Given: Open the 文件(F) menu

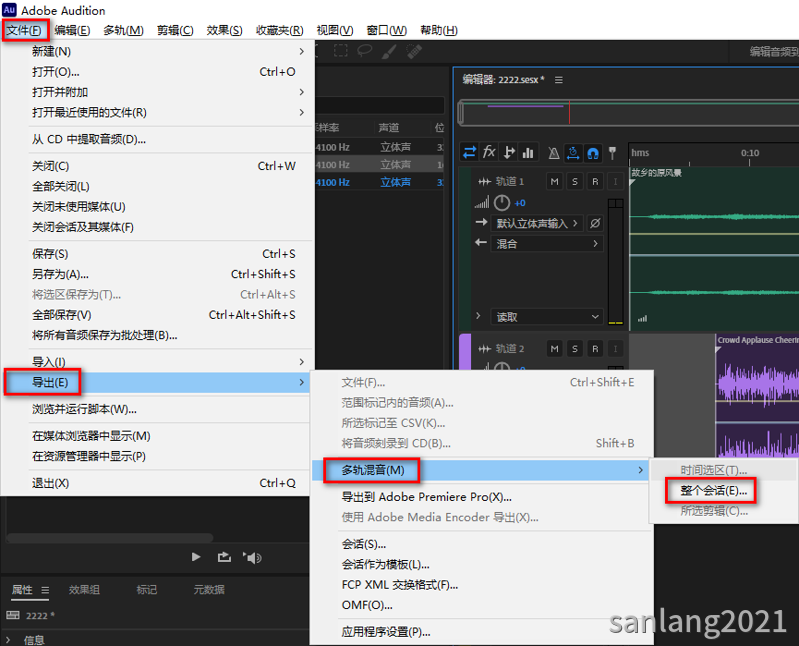Looking at the screenshot, I should click(23, 31).
